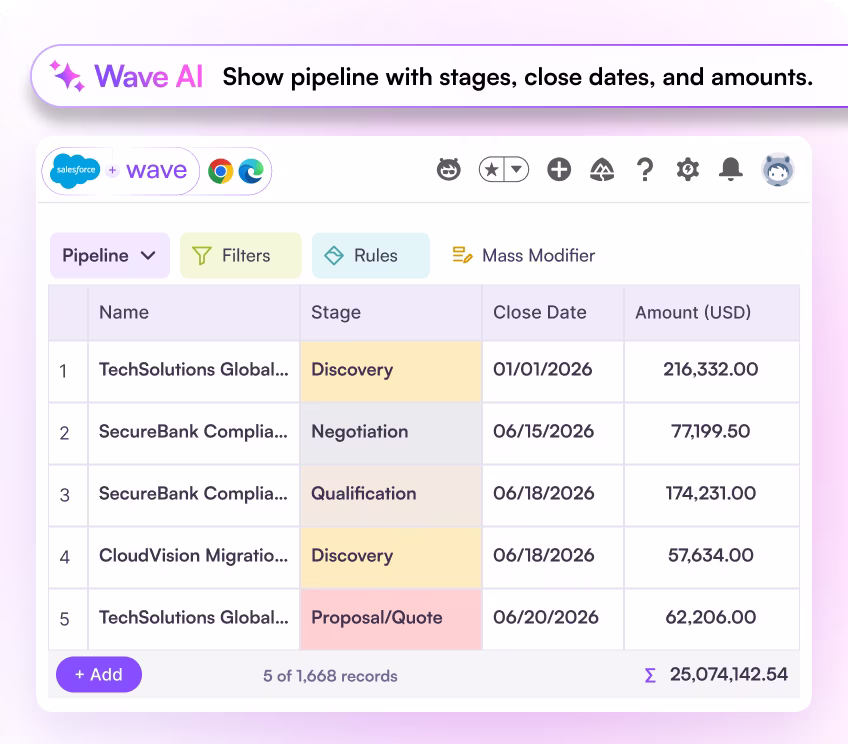This screenshot has width=848, height=744.
Task: Click the Amount (USD) column header
Action: pyautogui.click(x=712, y=313)
